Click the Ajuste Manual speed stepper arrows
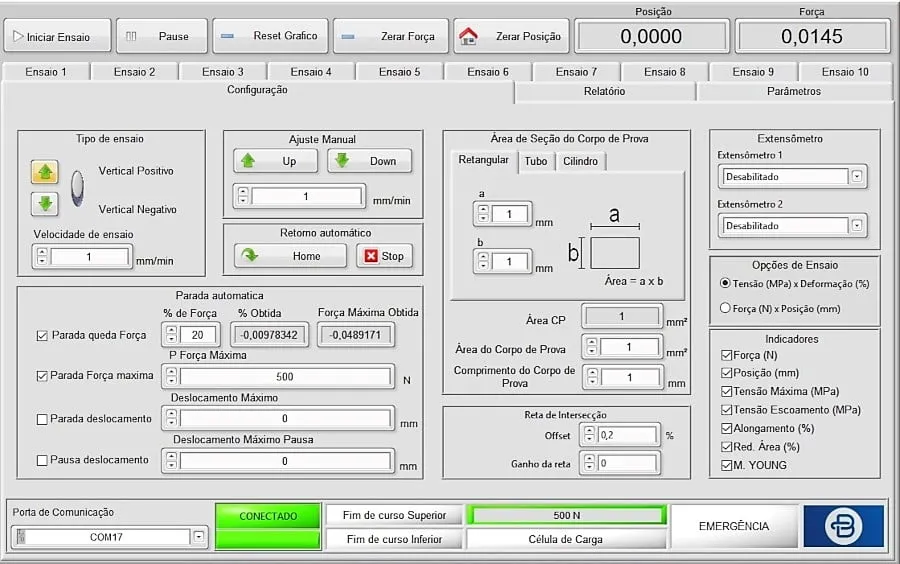This screenshot has height=564, width=900. tap(243, 196)
